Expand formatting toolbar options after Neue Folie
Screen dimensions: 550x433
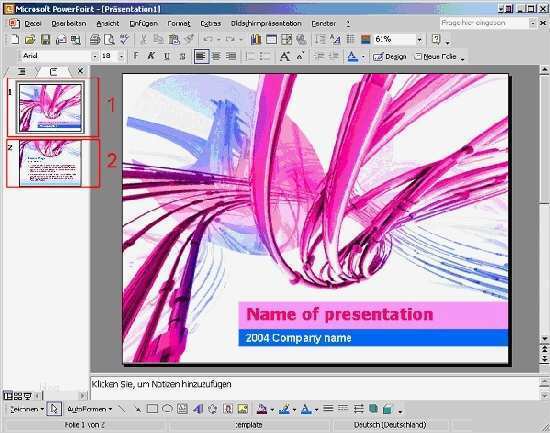(463, 59)
